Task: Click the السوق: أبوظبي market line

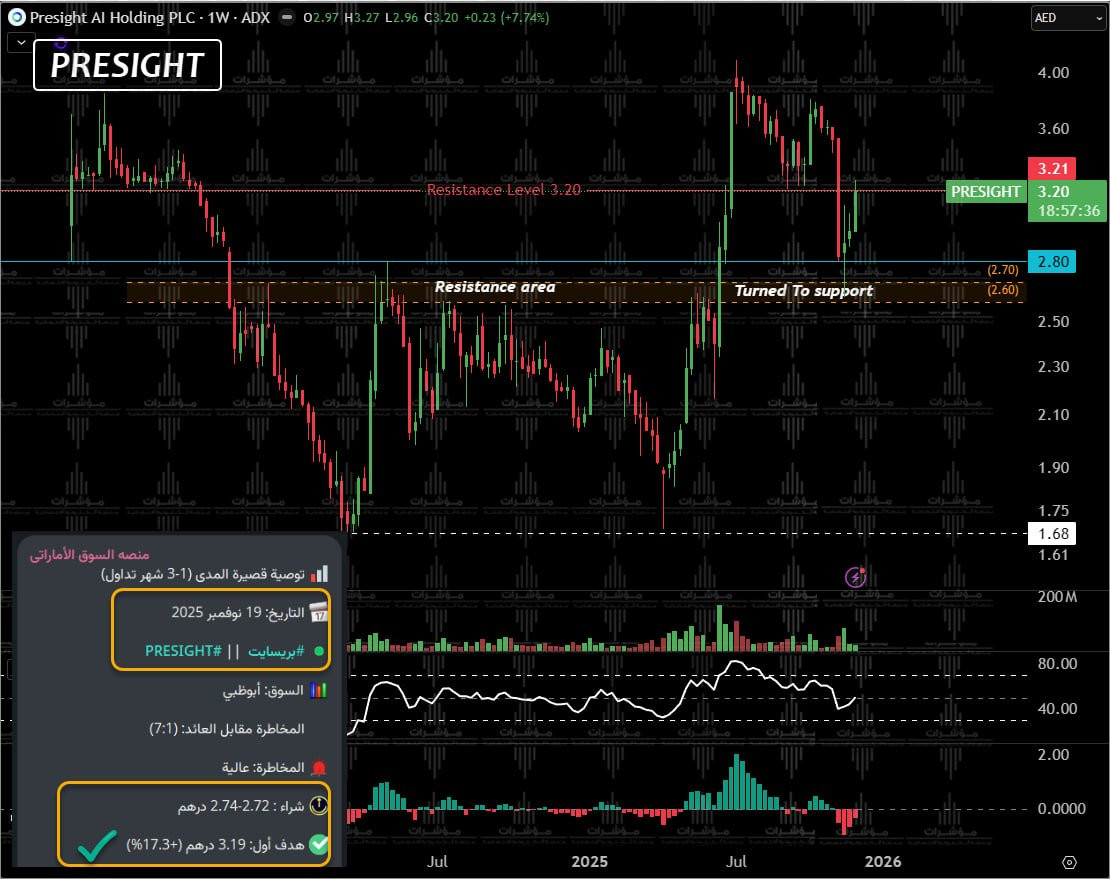Action: (x=263, y=690)
